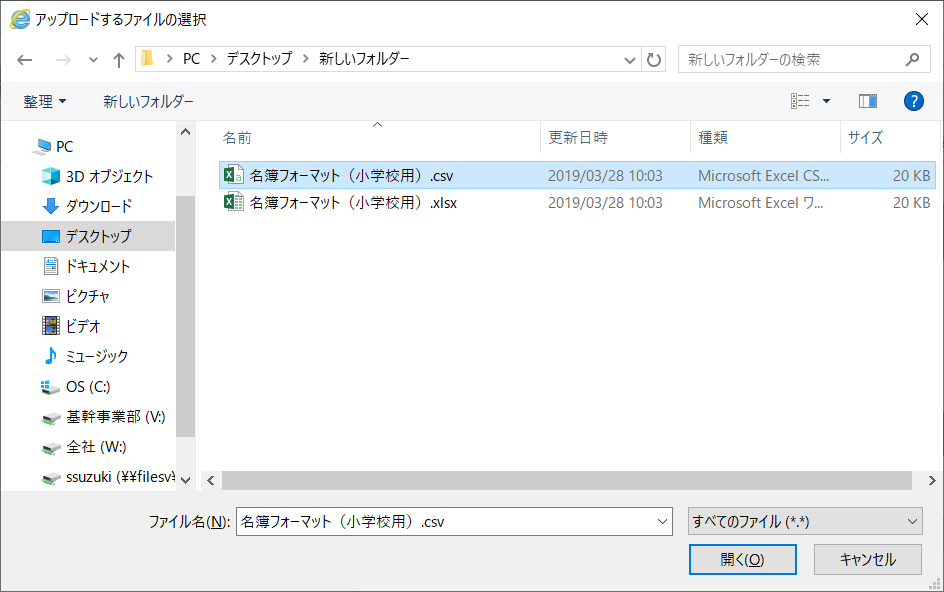Open the file type filter すべてのファイル dropdown

[x=805, y=521]
